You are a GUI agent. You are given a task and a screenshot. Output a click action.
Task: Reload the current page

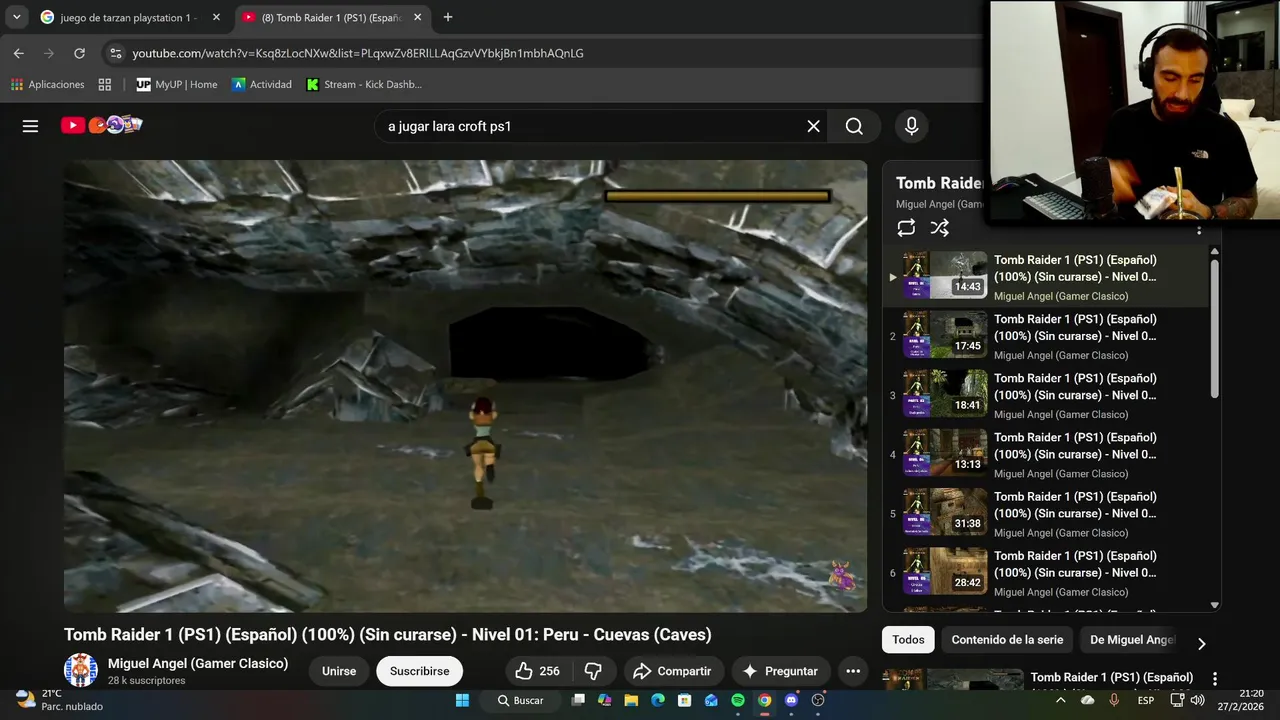[x=79, y=53]
